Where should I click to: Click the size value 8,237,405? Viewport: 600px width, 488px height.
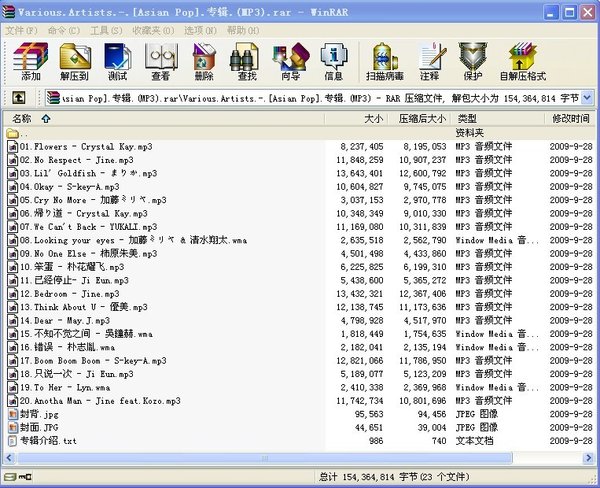(362, 147)
